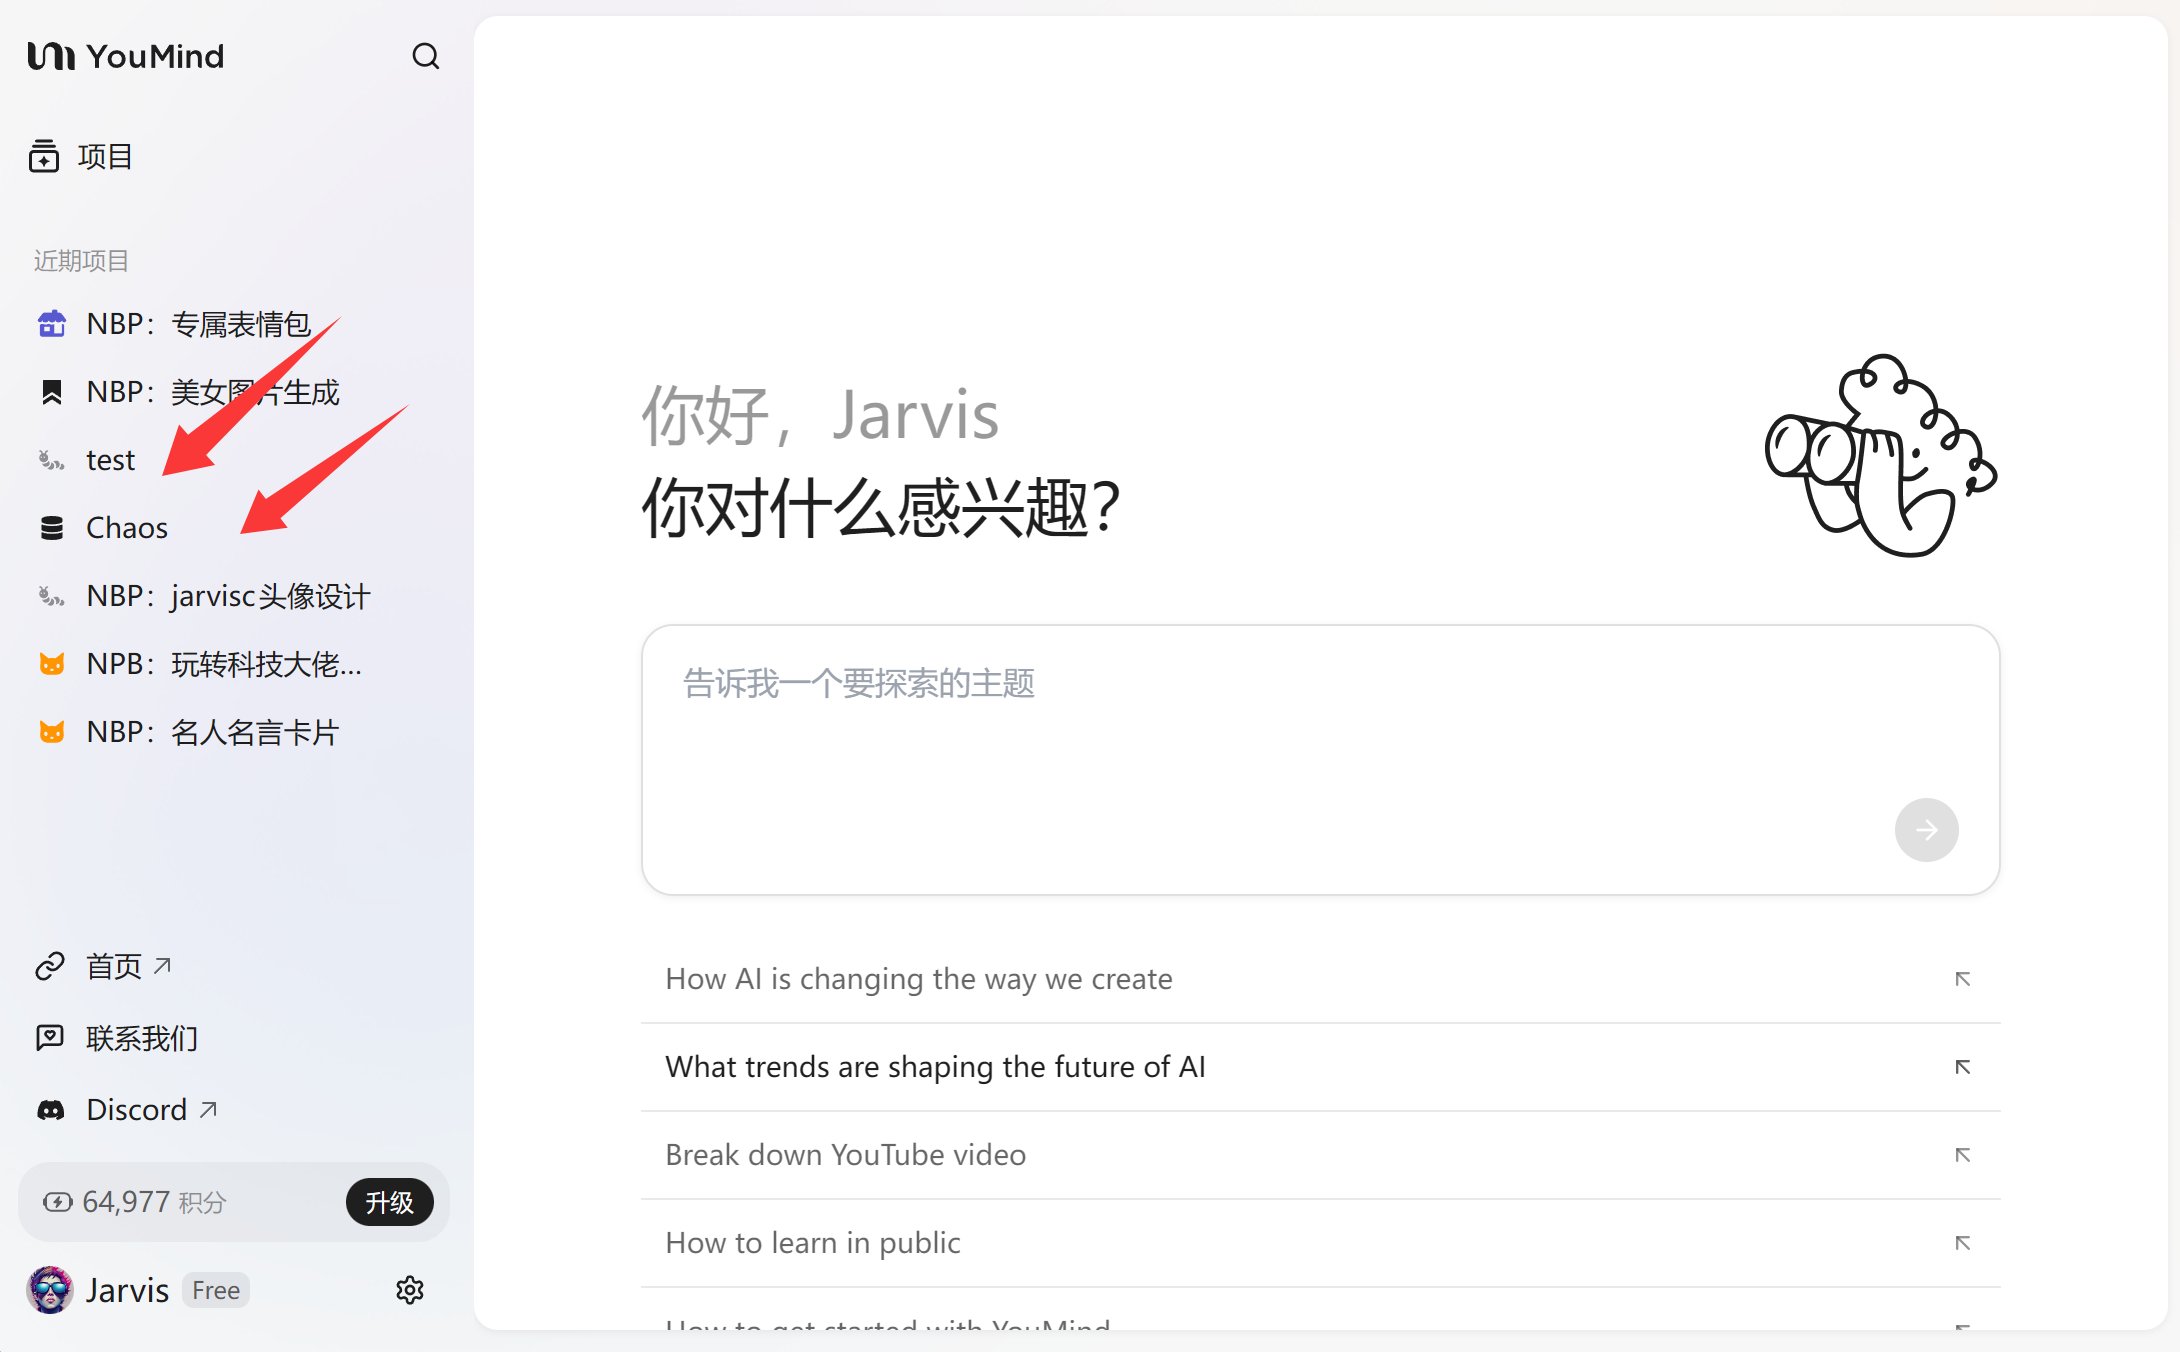Click the YouMind logo icon
Image resolution: width=2180 pixels, height=1352 pixels.
click(51, 56)
